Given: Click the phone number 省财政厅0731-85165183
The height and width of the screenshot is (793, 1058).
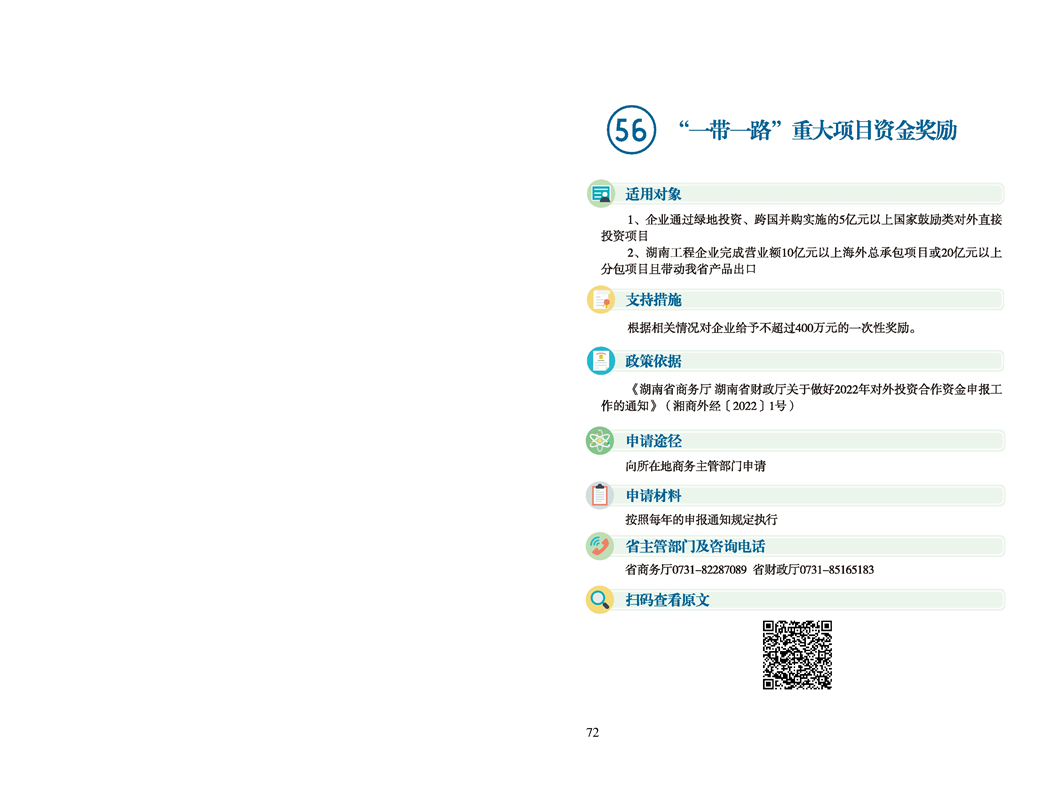Looking at the screenshot, I should click(x=813, y=570).
